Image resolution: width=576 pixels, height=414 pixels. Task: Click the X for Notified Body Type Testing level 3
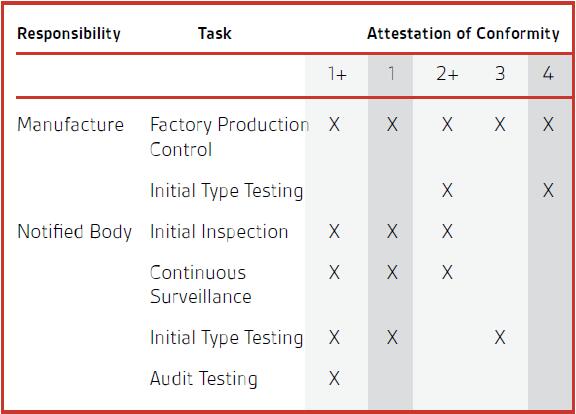500,337
